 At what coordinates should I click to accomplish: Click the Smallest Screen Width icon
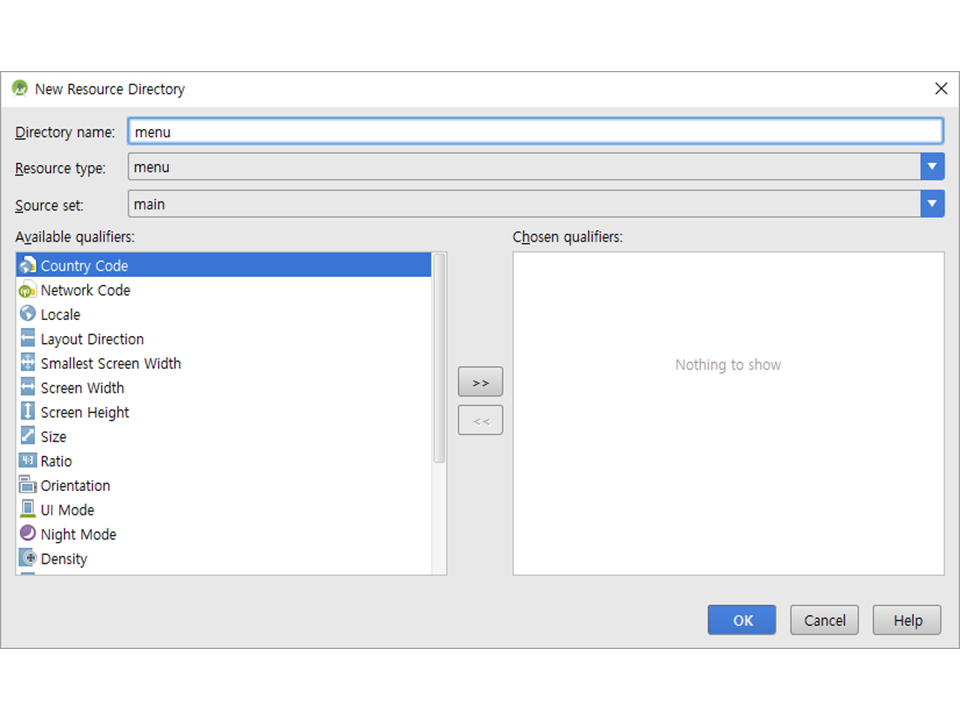[27, 363]
